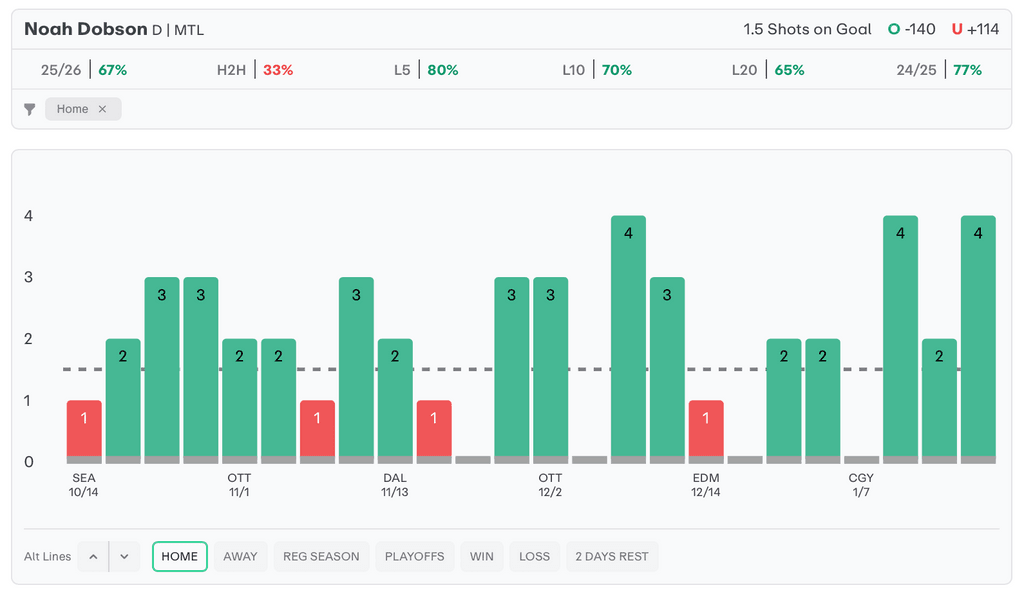This screenshot has height=598, width=1024.
Task: Select the Over -140 odds
Action: point(912,29)
